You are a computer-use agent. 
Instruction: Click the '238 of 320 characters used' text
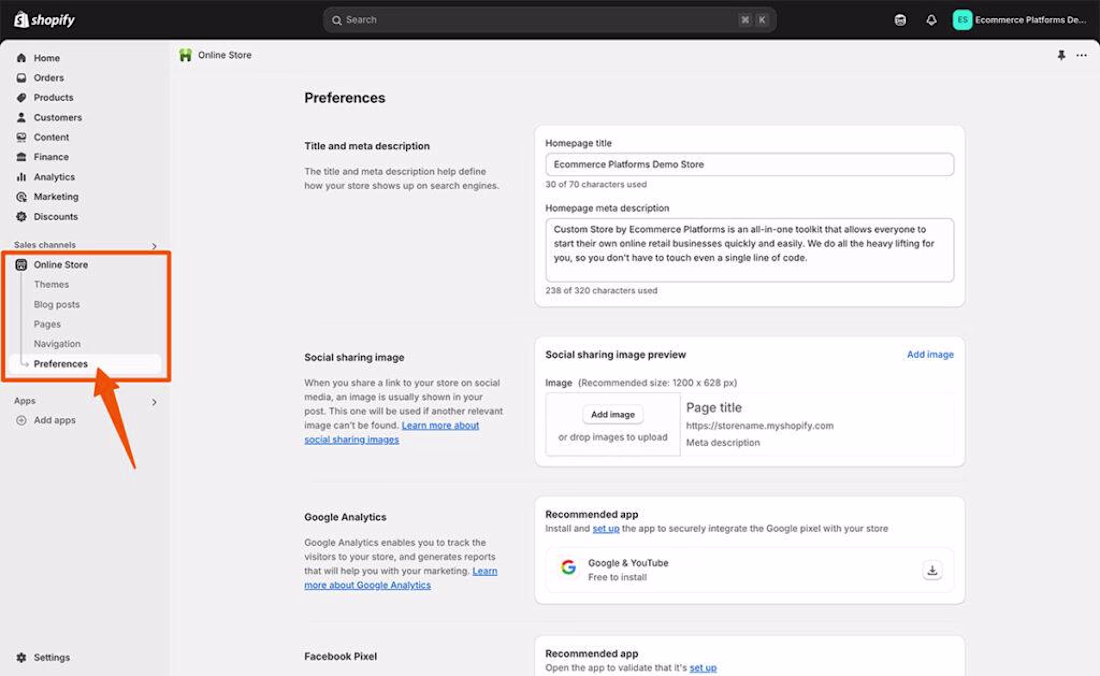tap(601, 291)
